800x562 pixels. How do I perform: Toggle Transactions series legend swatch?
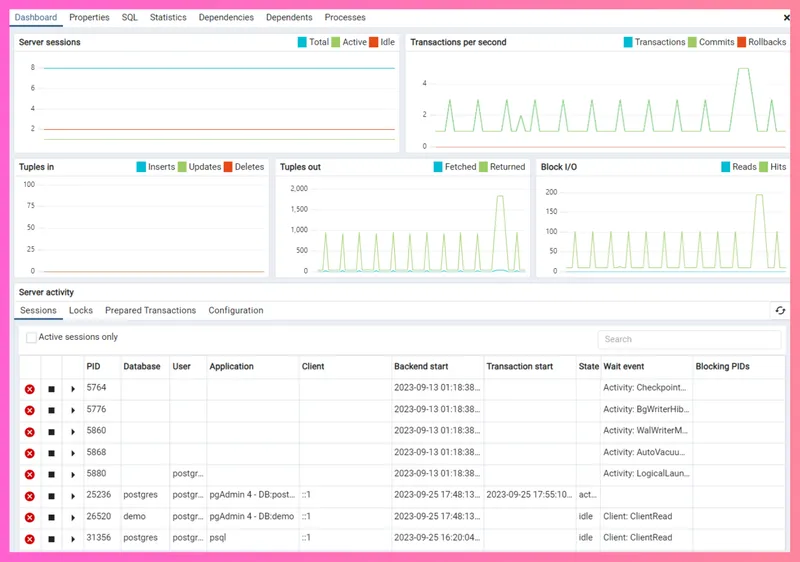[x=628, y=42]
